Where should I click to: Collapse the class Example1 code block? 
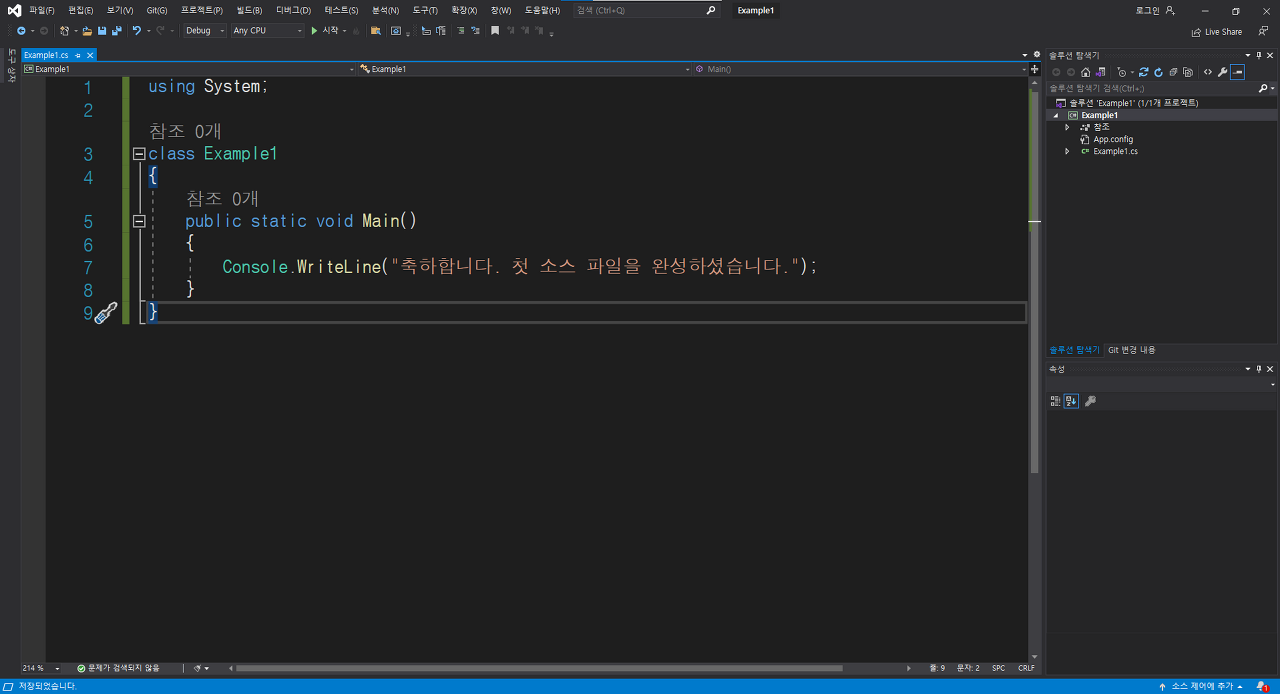139,154
